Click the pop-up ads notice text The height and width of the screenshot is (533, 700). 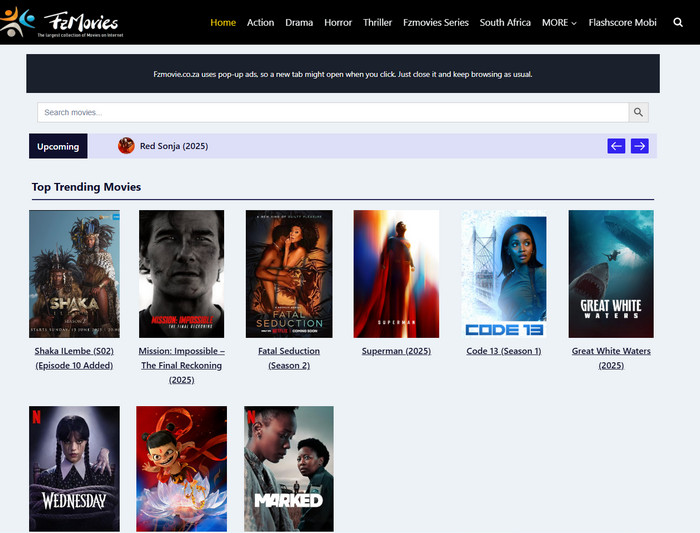point(343,74)
